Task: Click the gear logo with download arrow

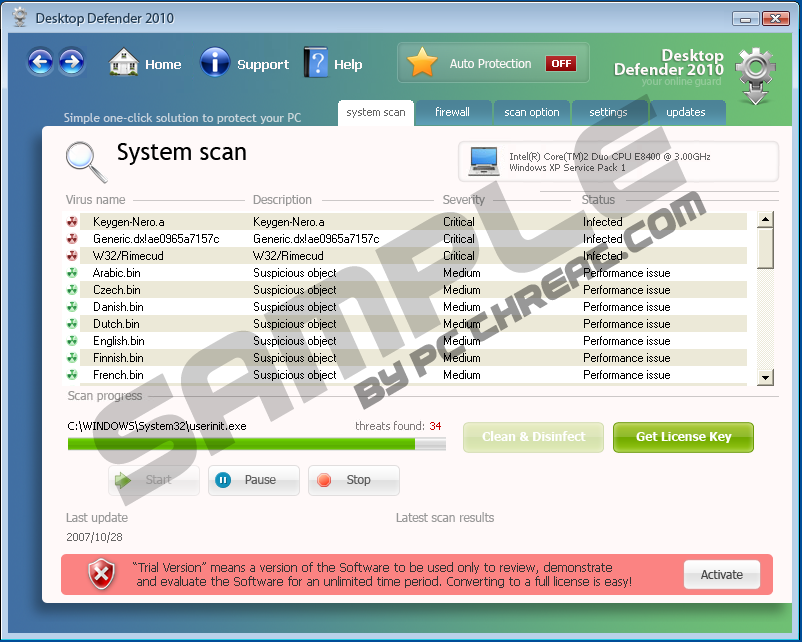Action: tap(755, 75)
